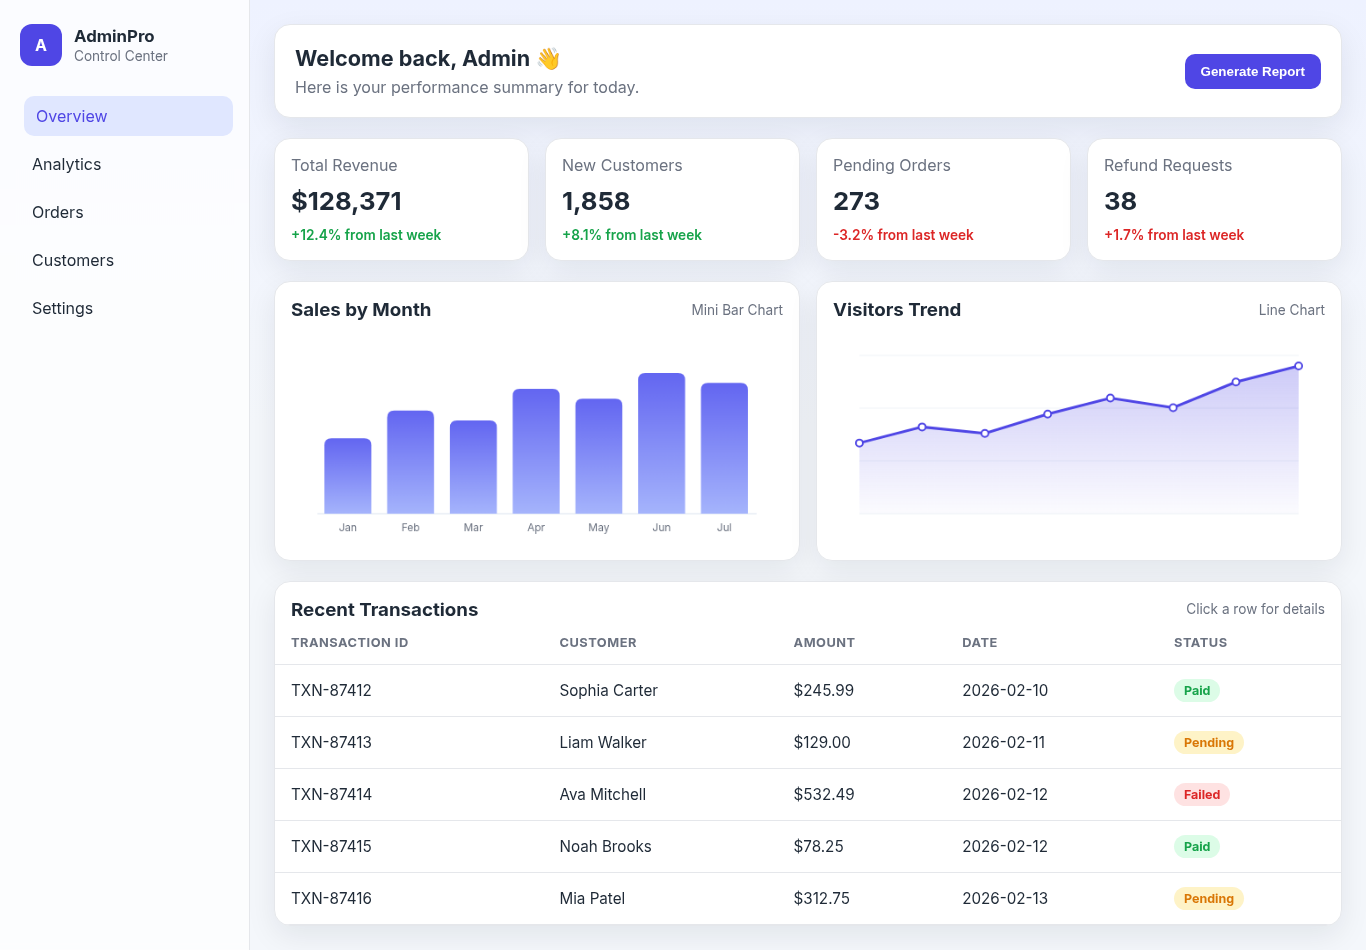Viewport: 1366px width, 950px height.
Task: Click the 'Click a row for details' hint text
Action: (x=1255, y=609)
